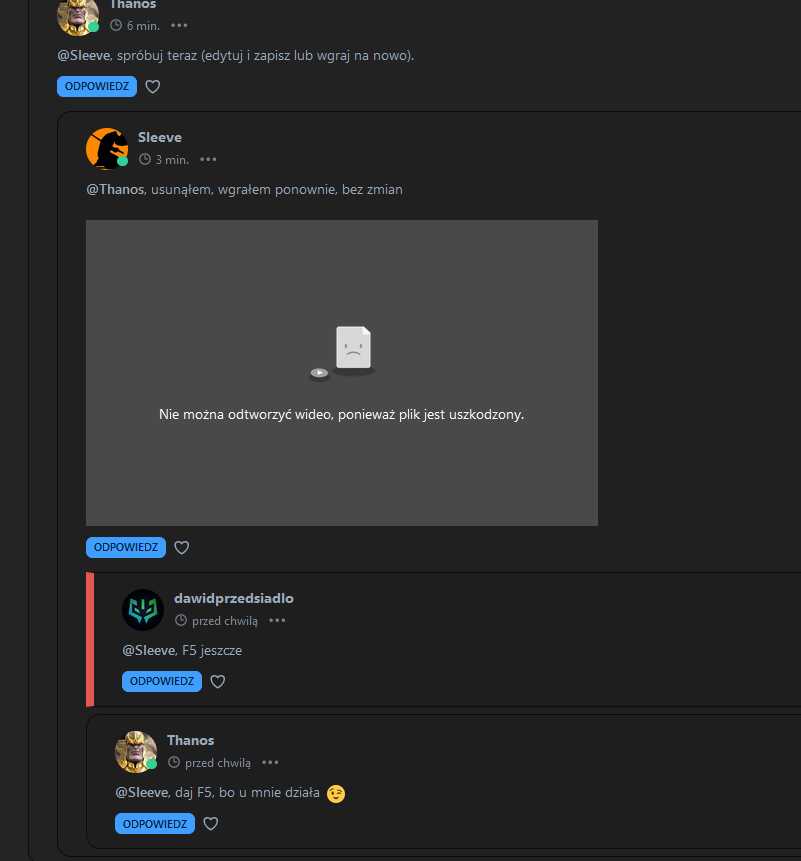Open Sleeve's profile via username

coord(160,137)
